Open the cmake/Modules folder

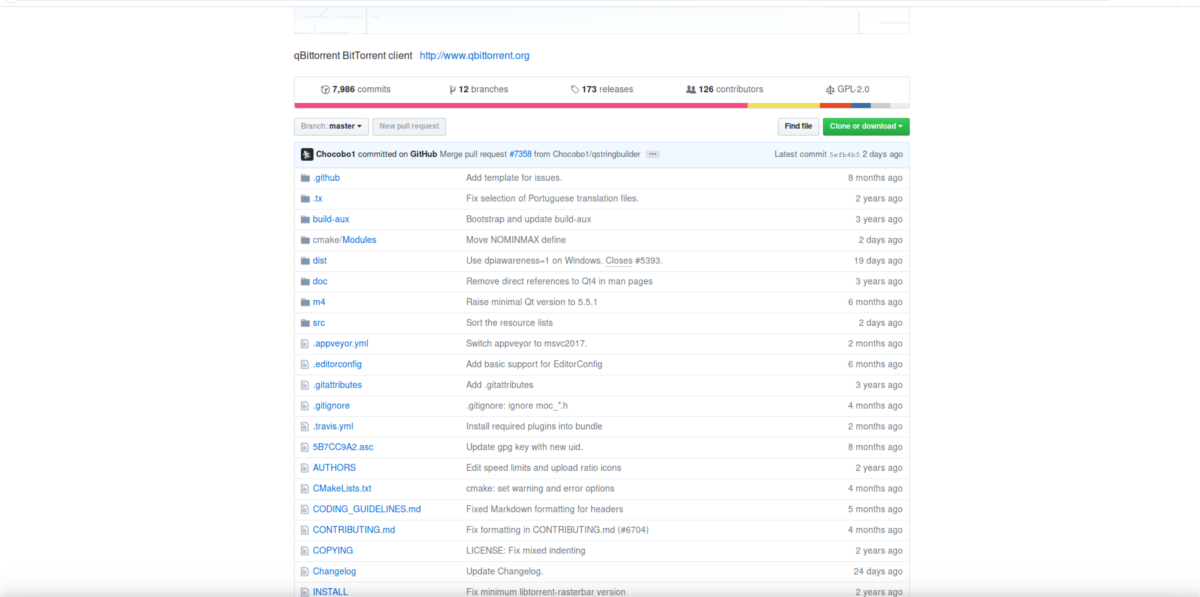[x=345, y=240]
